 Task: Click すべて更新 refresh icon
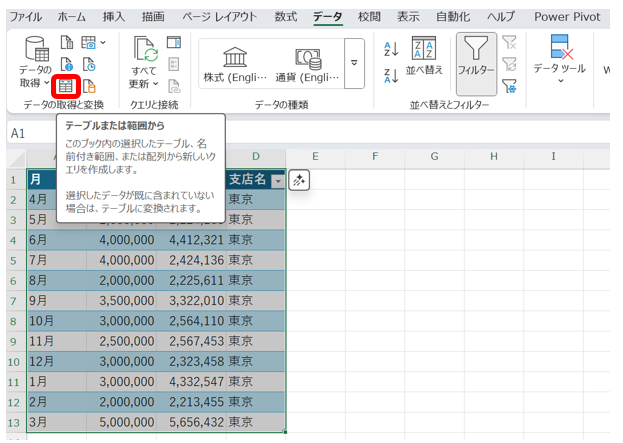pos(145,49)
